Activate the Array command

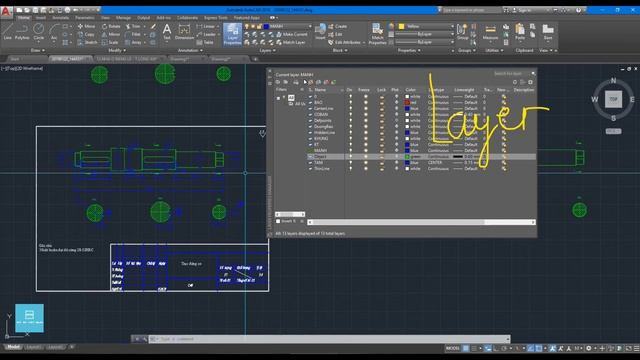[x=133, y=42]
